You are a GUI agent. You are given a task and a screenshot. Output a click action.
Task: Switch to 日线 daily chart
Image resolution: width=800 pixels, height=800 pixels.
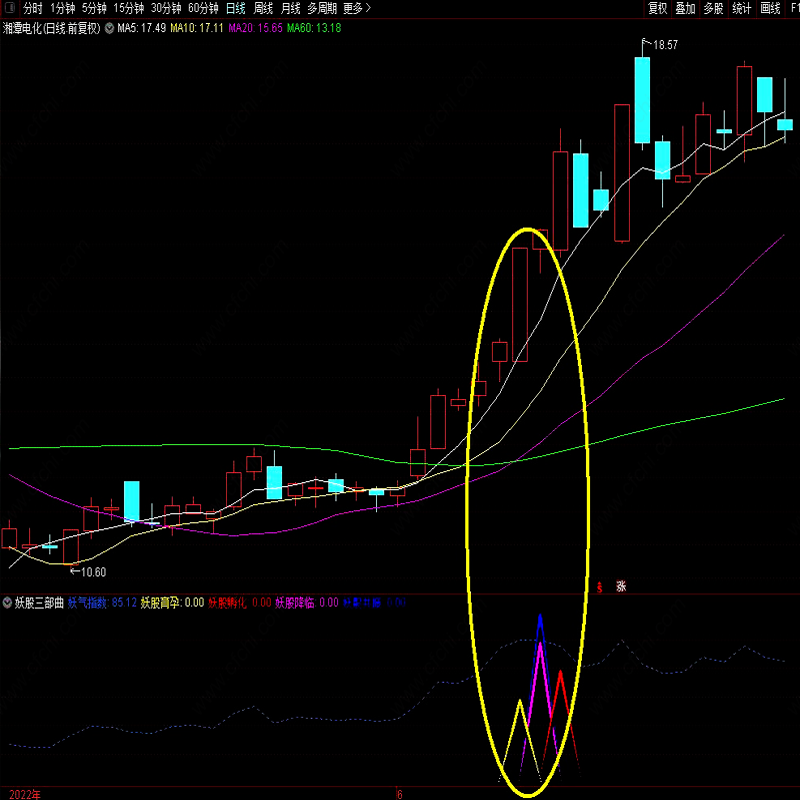click(235, 8)
